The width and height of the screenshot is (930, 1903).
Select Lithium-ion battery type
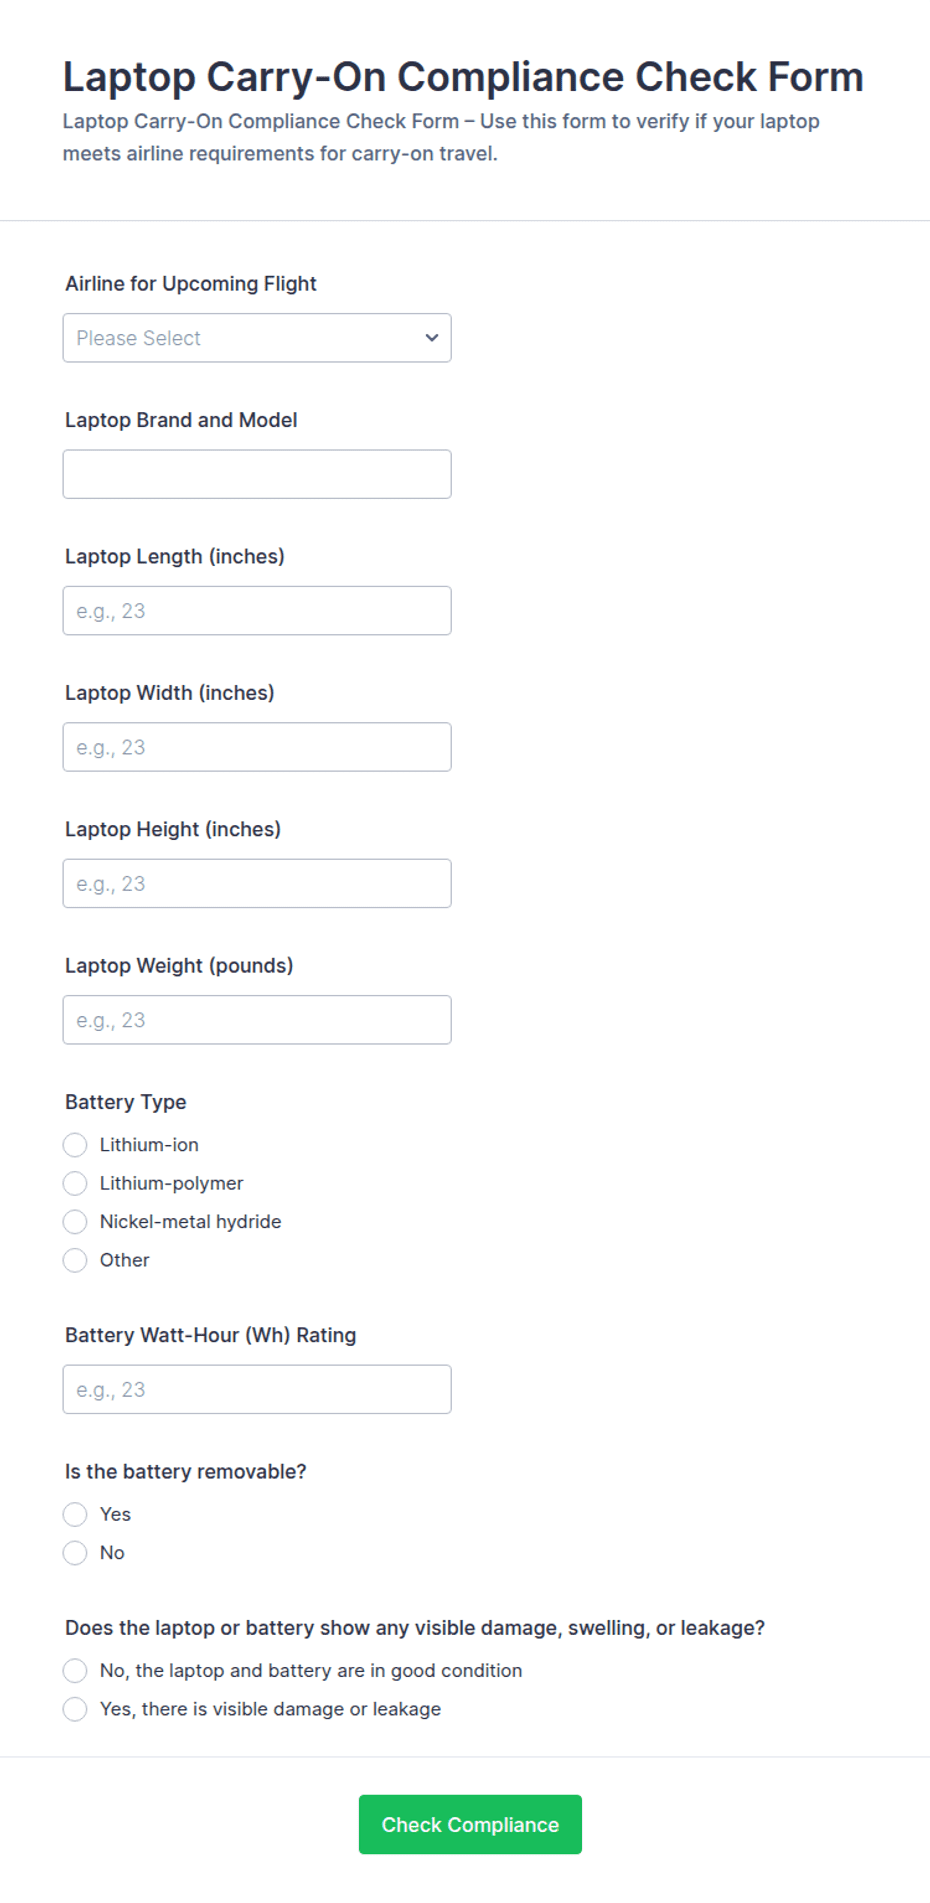(75, 1145)
